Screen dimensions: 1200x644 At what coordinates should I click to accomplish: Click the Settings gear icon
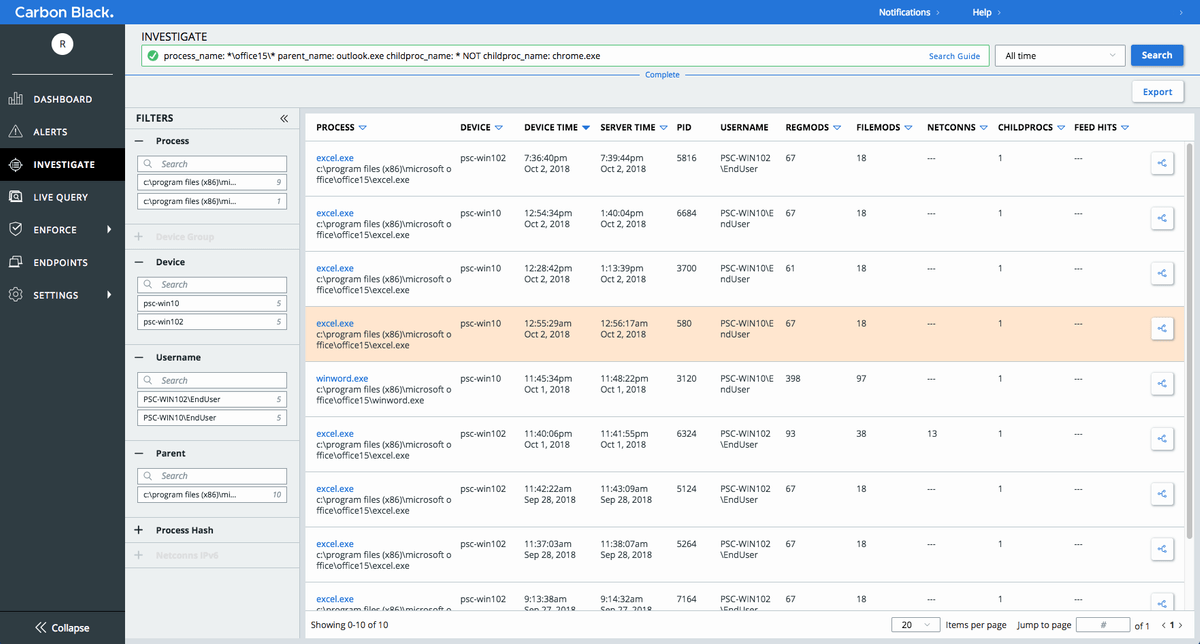pyautogui.click(x=15, y=295)
